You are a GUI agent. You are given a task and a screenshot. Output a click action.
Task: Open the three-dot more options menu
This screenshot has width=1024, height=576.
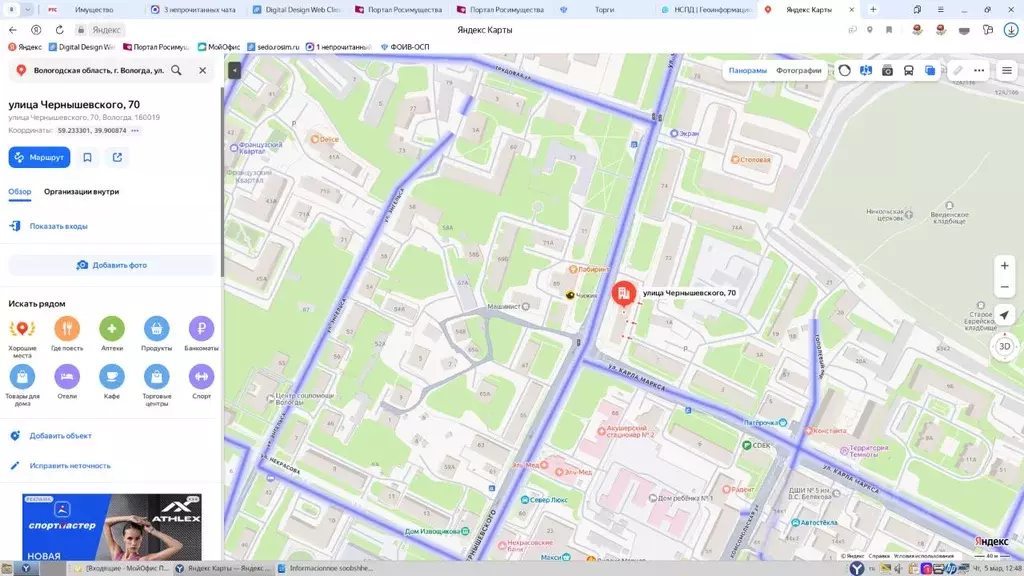[978, 70]
